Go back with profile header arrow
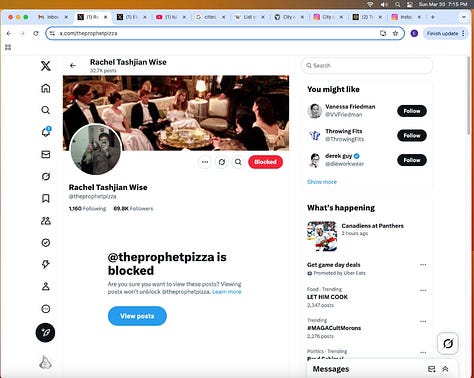474x378 pixels. tap(73, 66)
